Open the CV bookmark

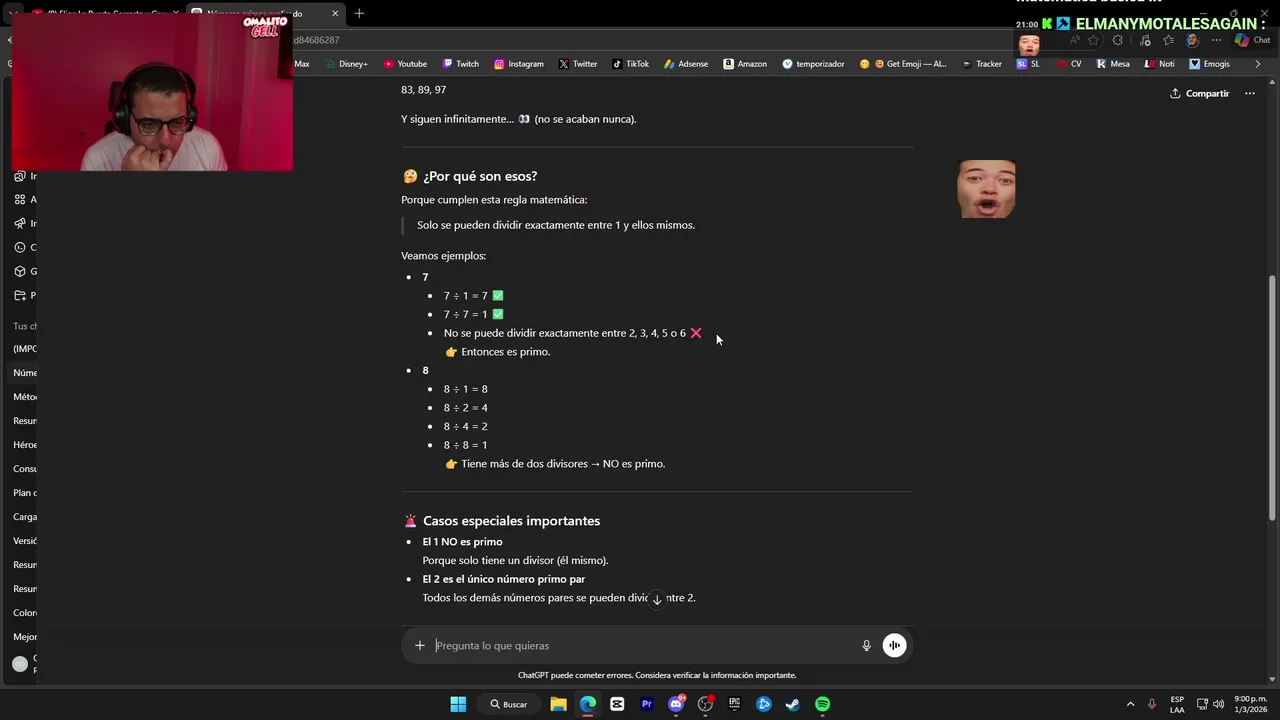click(1069, 64)
